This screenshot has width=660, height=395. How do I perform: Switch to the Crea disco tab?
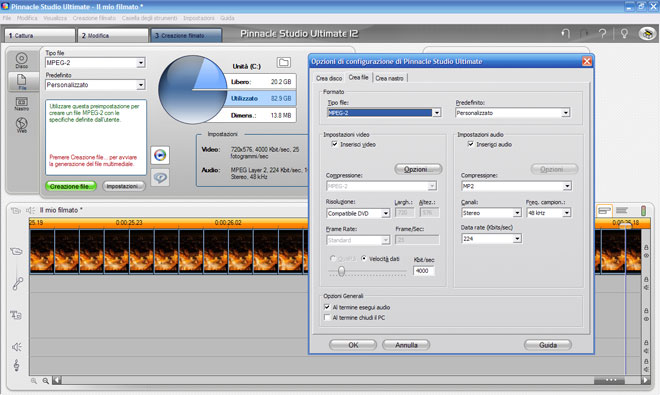[329, 78]
